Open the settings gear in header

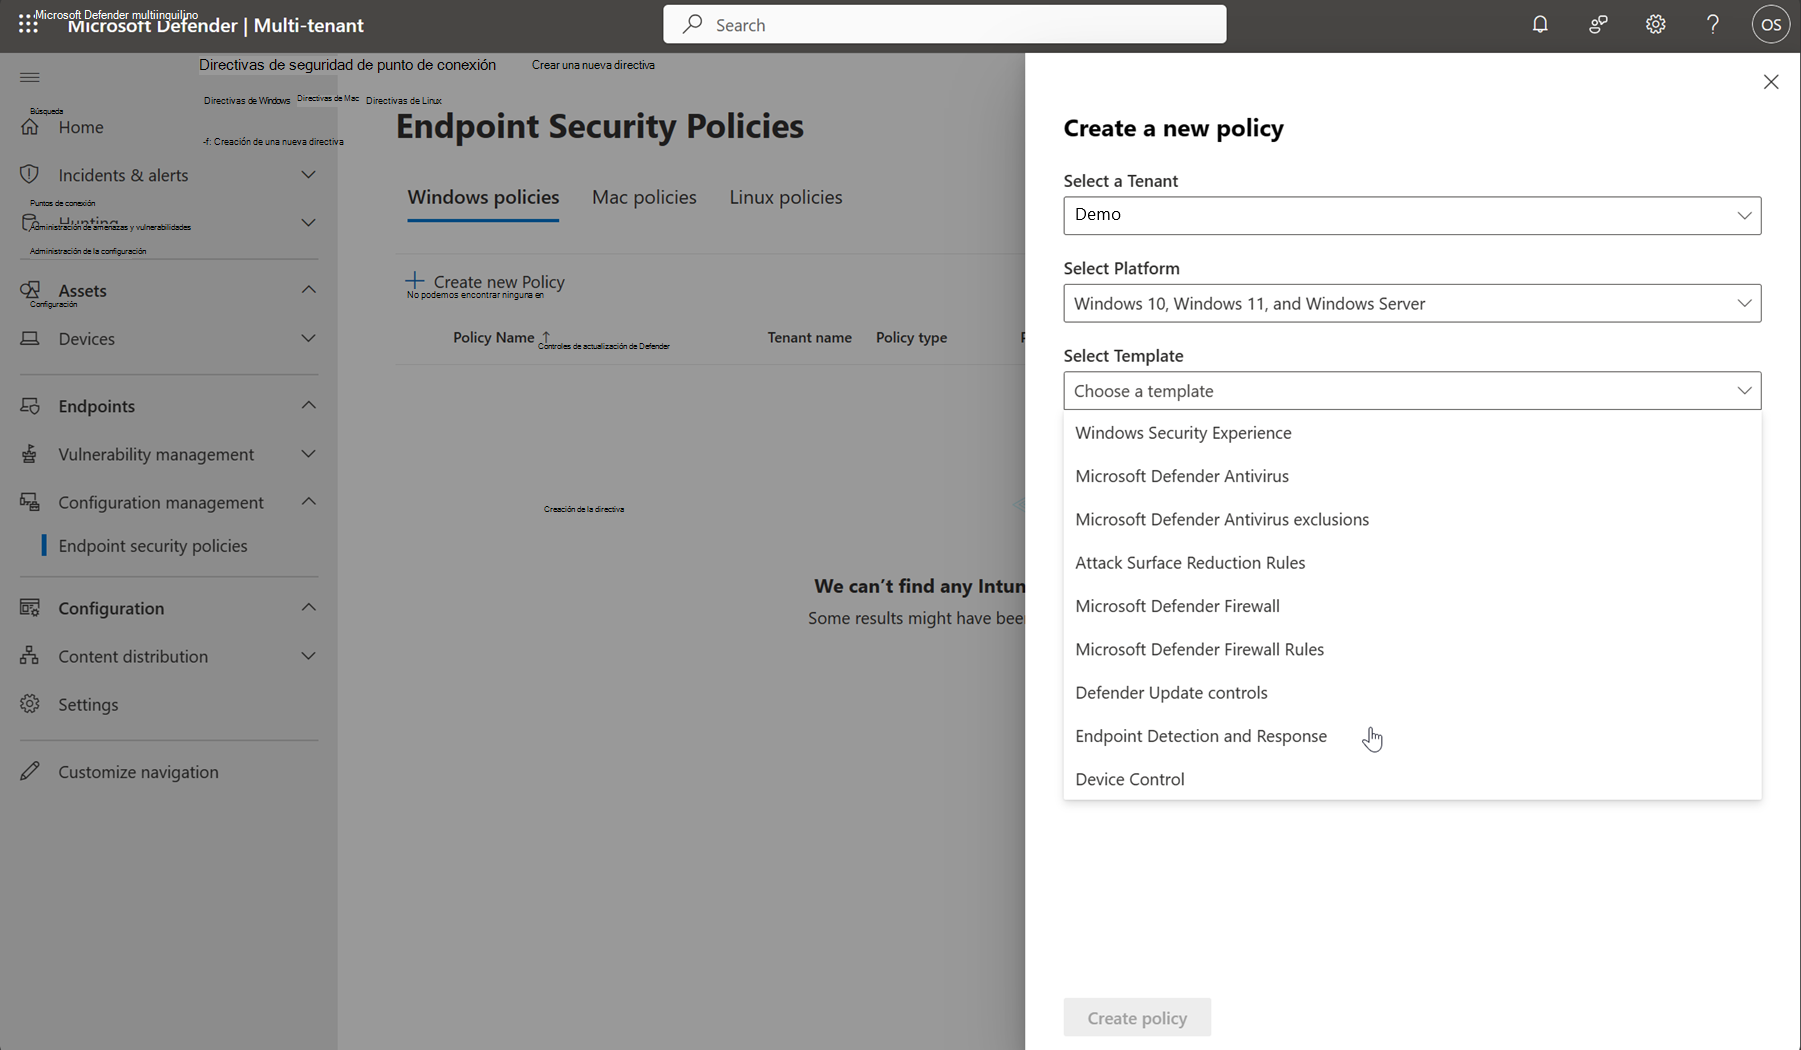click(x=1656, y=25)
